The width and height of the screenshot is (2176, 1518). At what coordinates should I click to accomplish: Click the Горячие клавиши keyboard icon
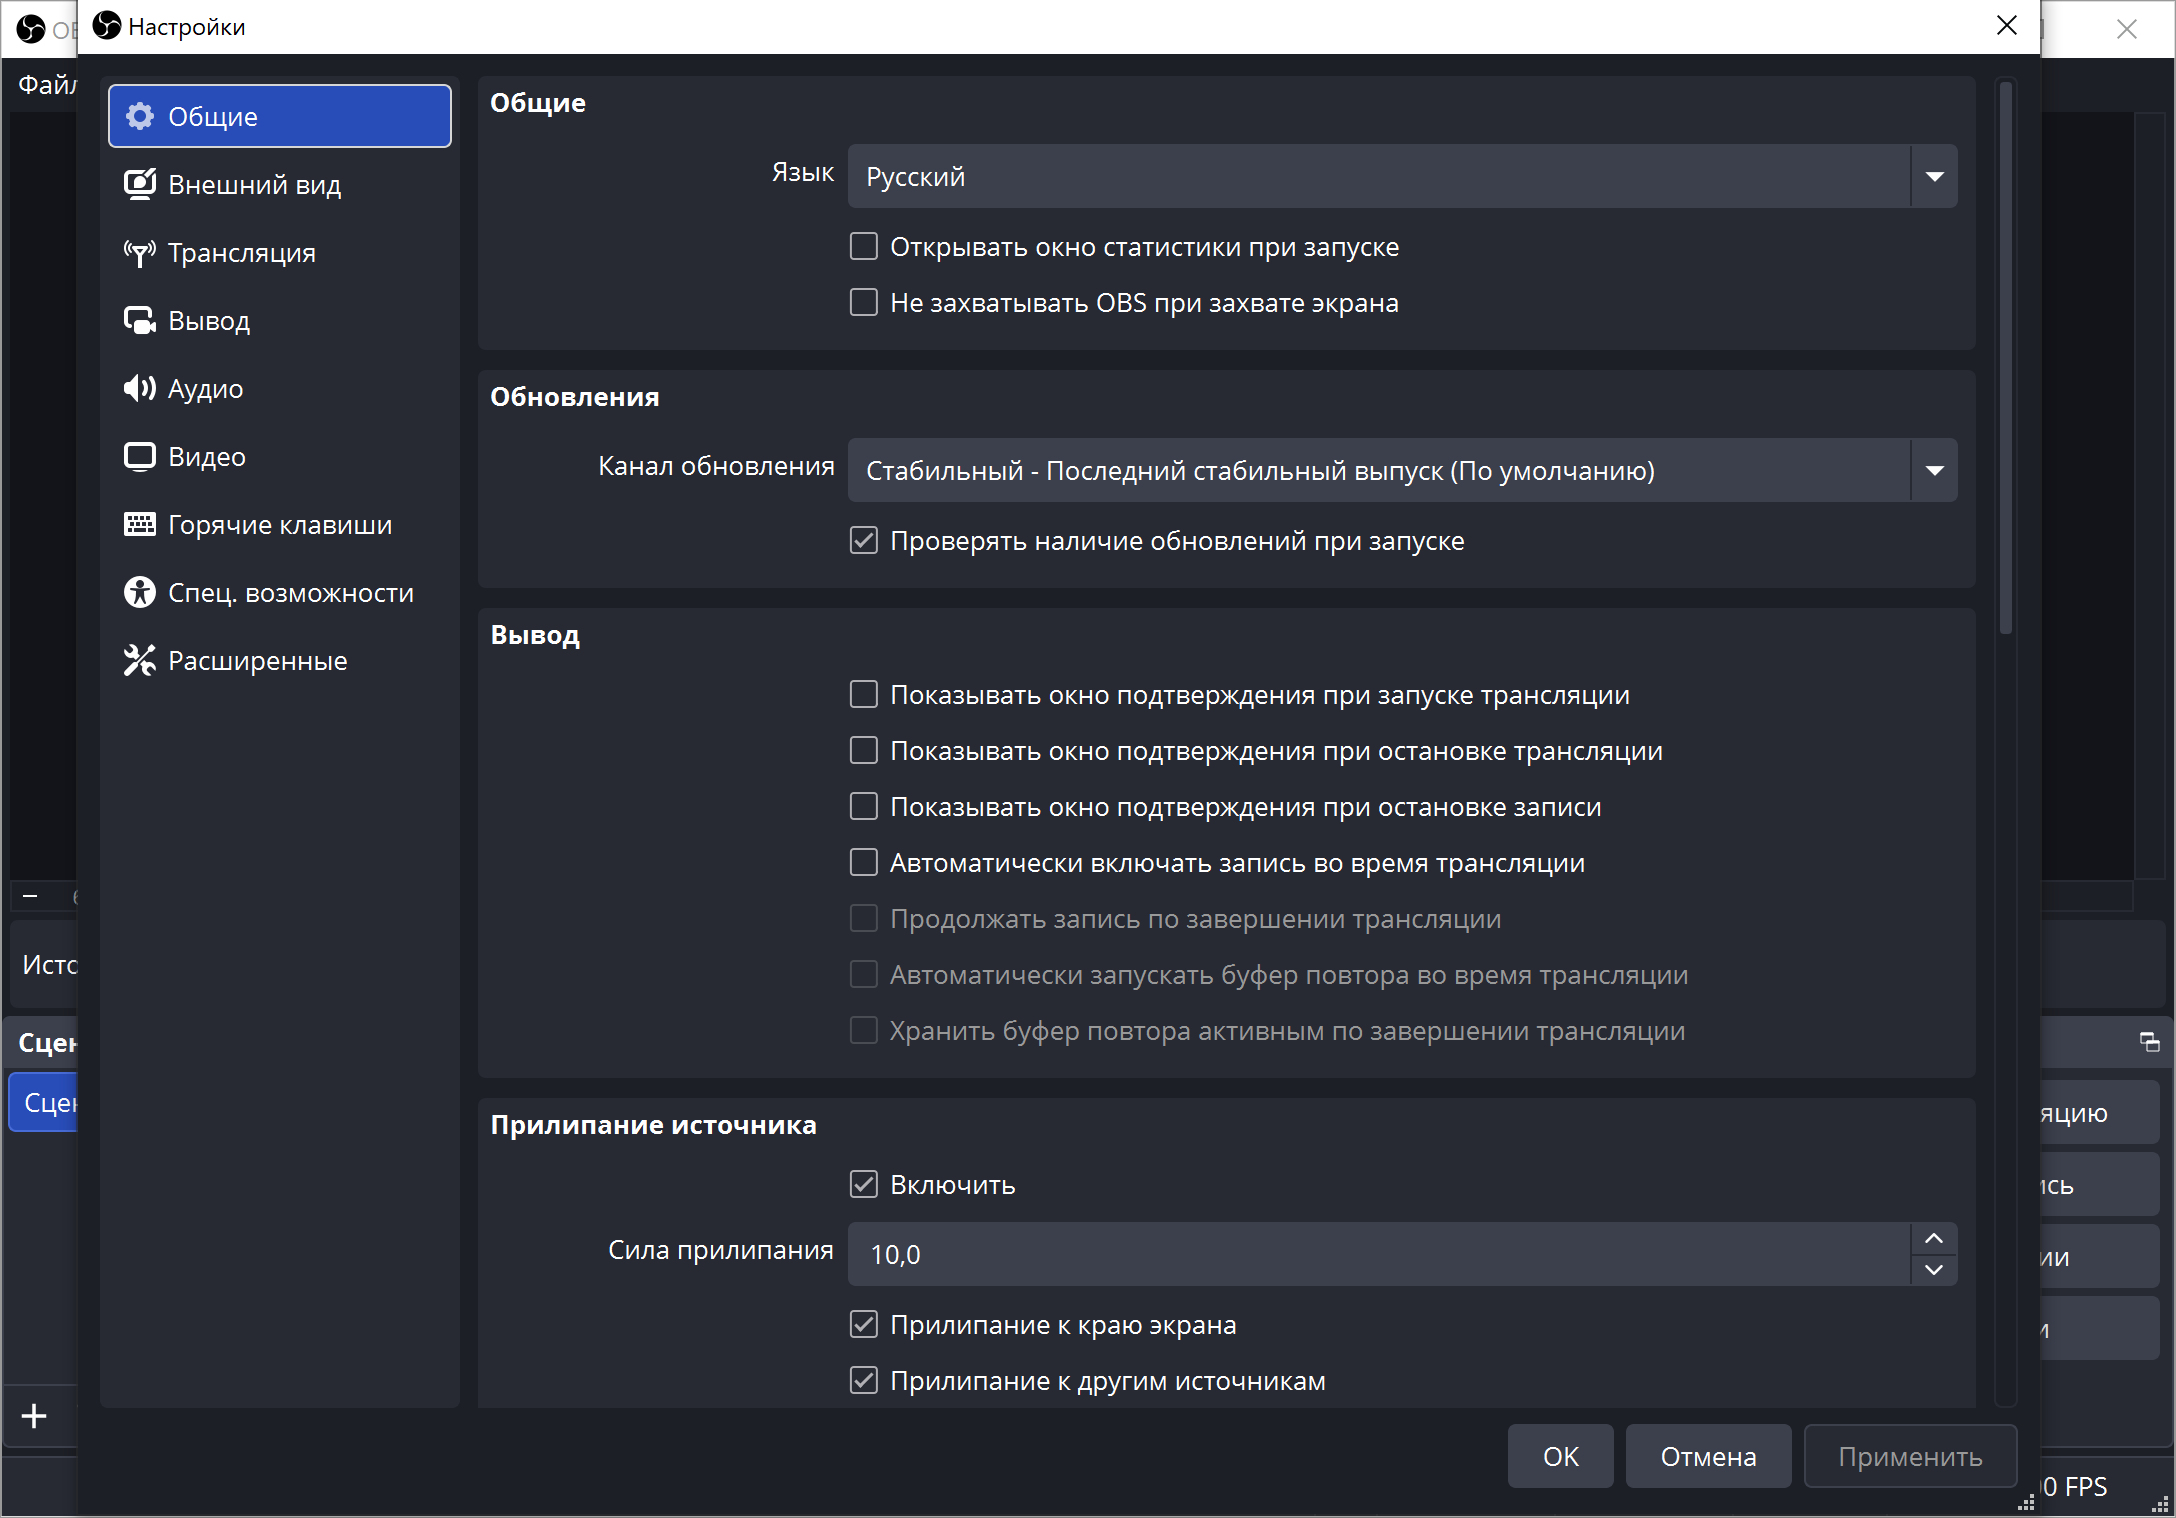140,525
